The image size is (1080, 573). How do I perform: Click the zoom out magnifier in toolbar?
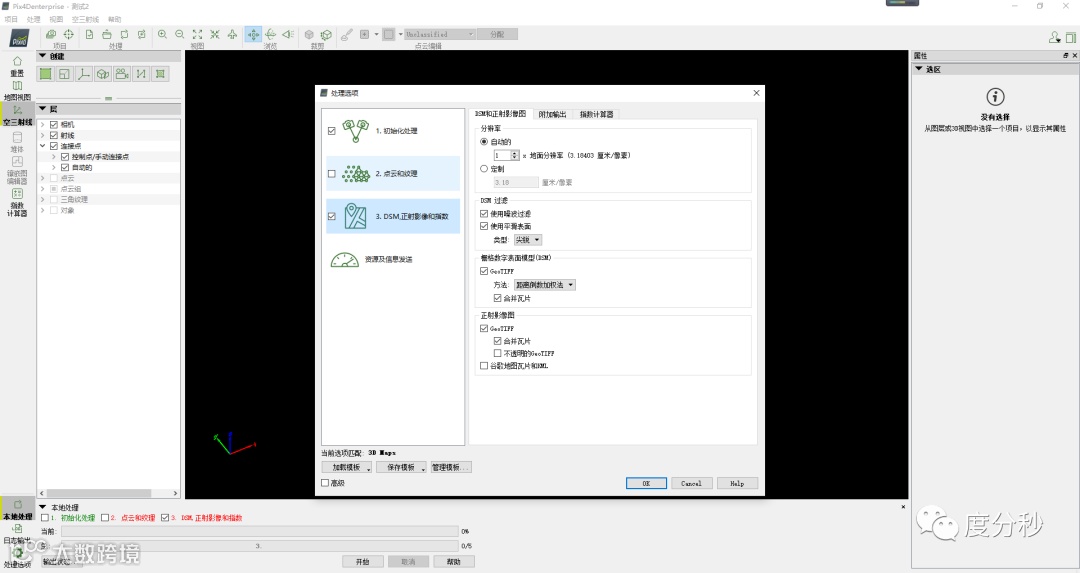pyautogui.click(x=180, y=34)
